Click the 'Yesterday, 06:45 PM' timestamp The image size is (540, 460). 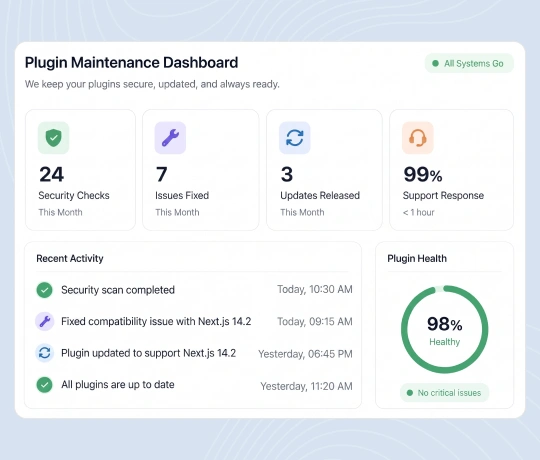tap(305, 354)
